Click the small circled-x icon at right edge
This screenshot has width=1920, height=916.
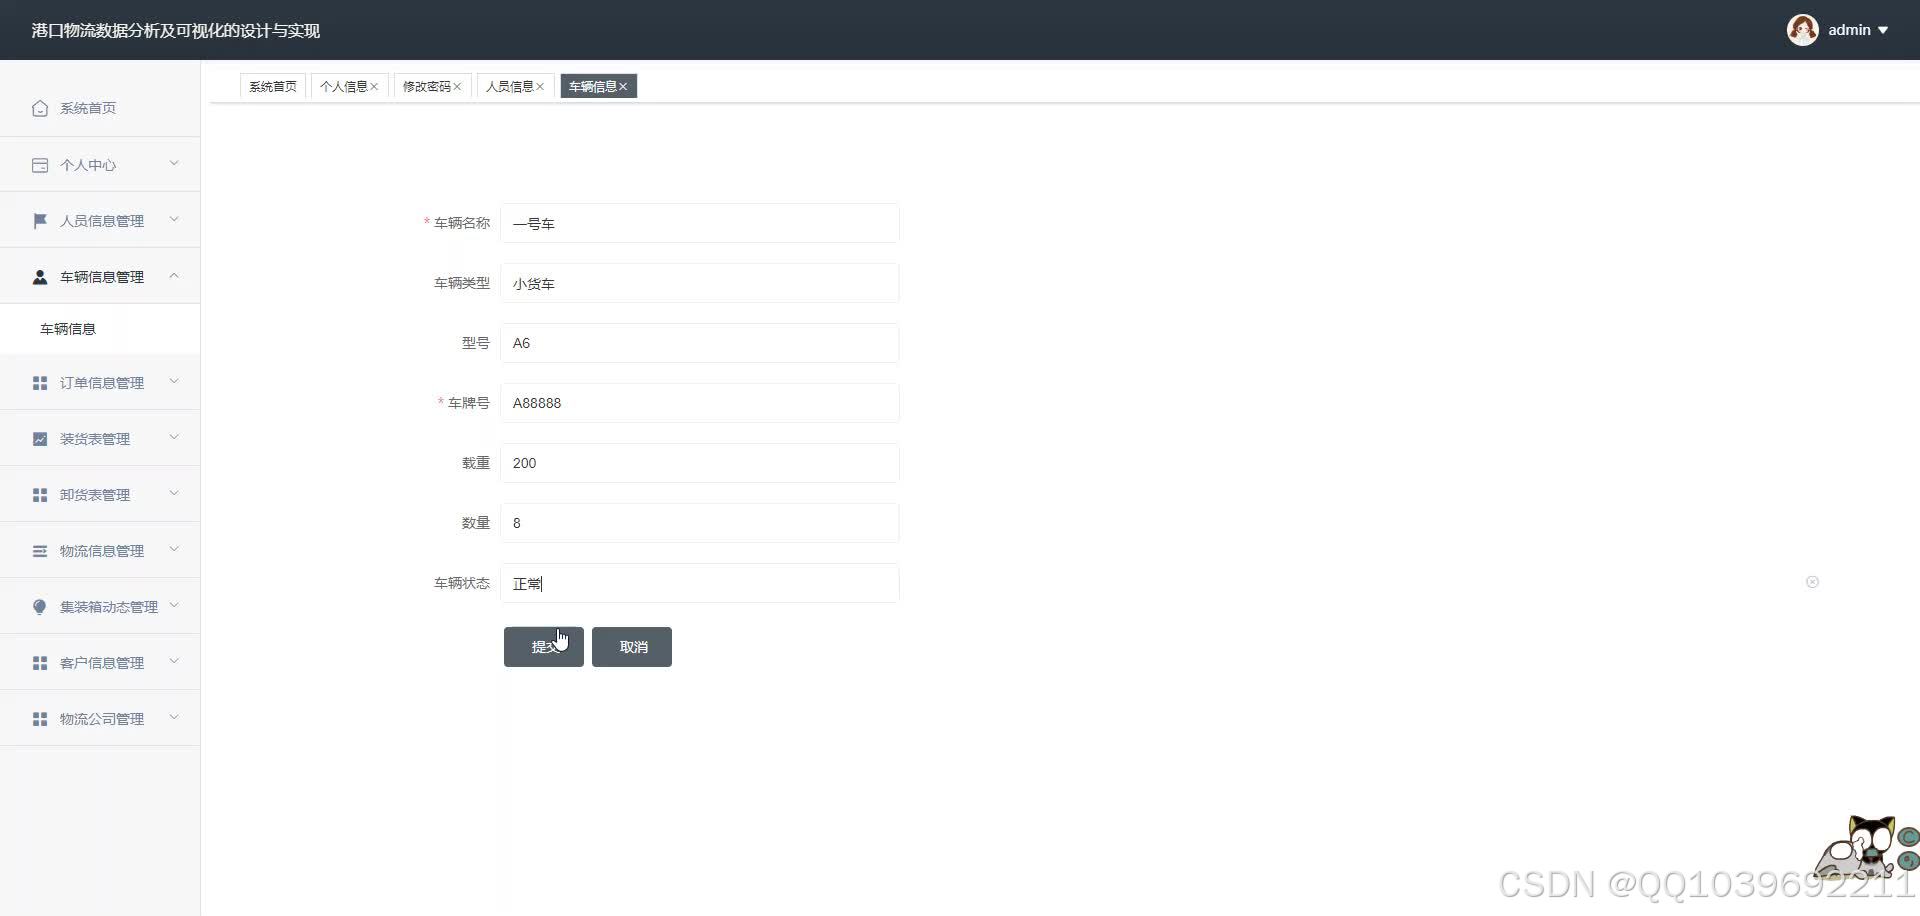tap(1812, 582)
